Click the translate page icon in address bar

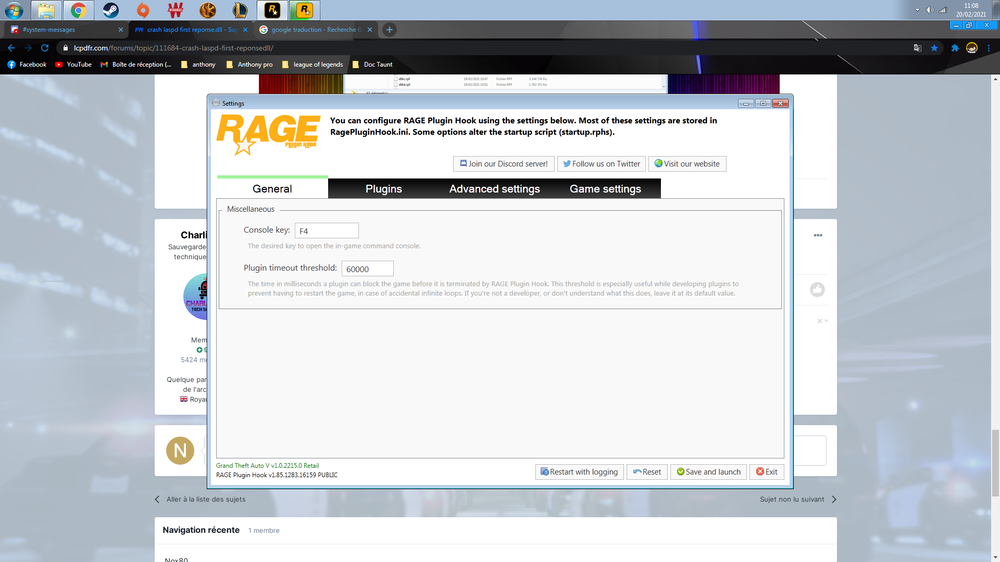pyautogui.click(x=917, y=48)
